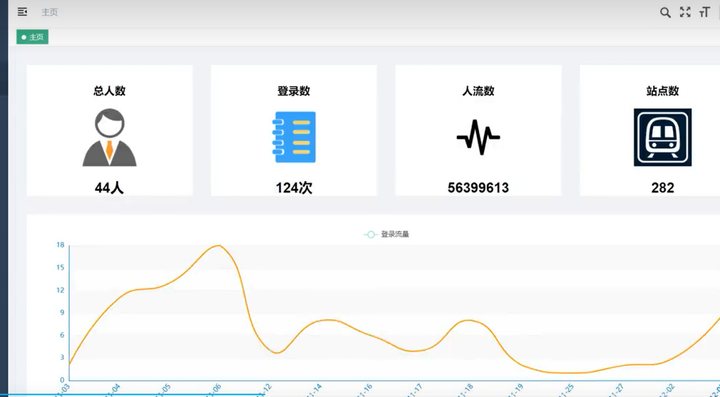Click the 登录数 card title
The height and width of the screenshot is (397, 720).
294,91
